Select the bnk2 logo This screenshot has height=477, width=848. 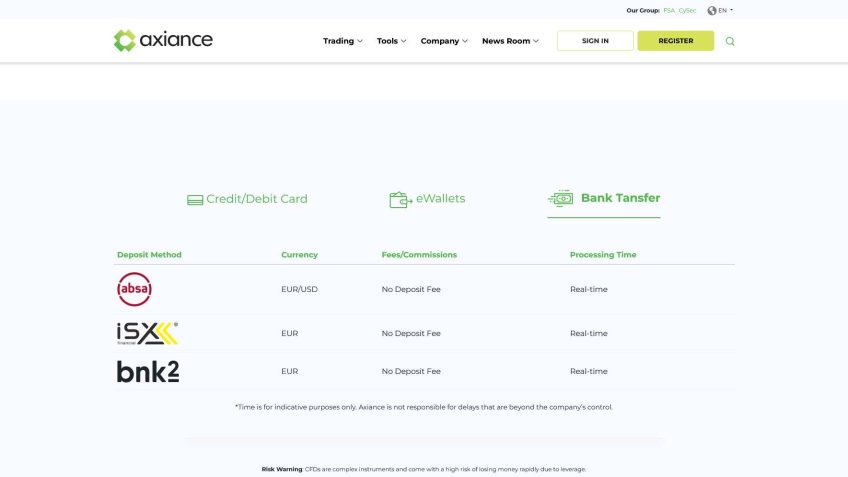coord(148,371)
